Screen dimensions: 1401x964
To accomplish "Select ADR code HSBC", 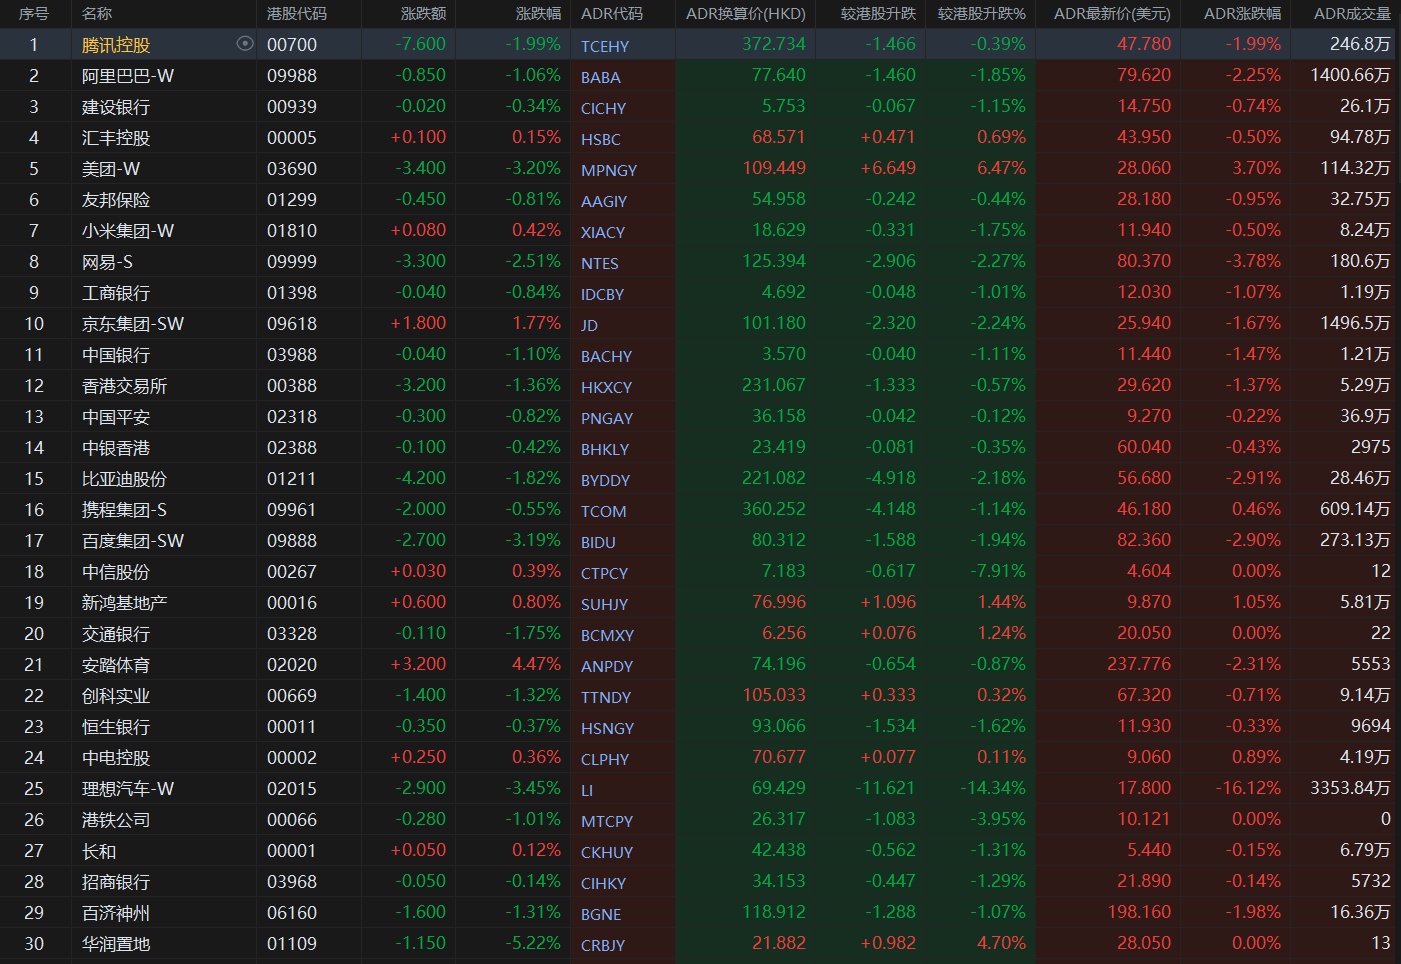I will tap(601, 139).
